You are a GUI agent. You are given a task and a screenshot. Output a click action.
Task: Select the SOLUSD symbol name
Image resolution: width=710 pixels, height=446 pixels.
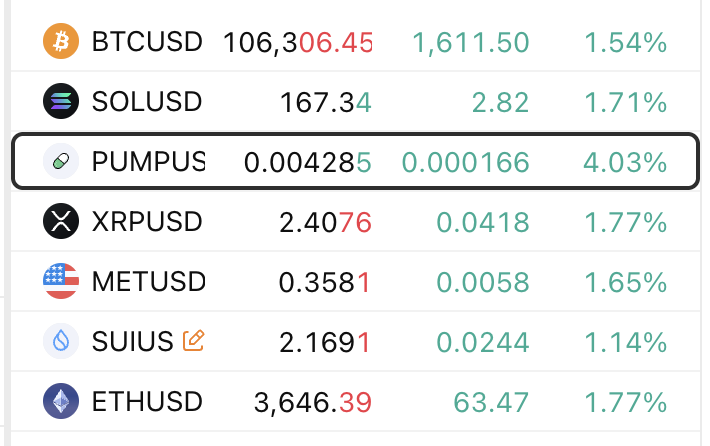coord(146,102)
